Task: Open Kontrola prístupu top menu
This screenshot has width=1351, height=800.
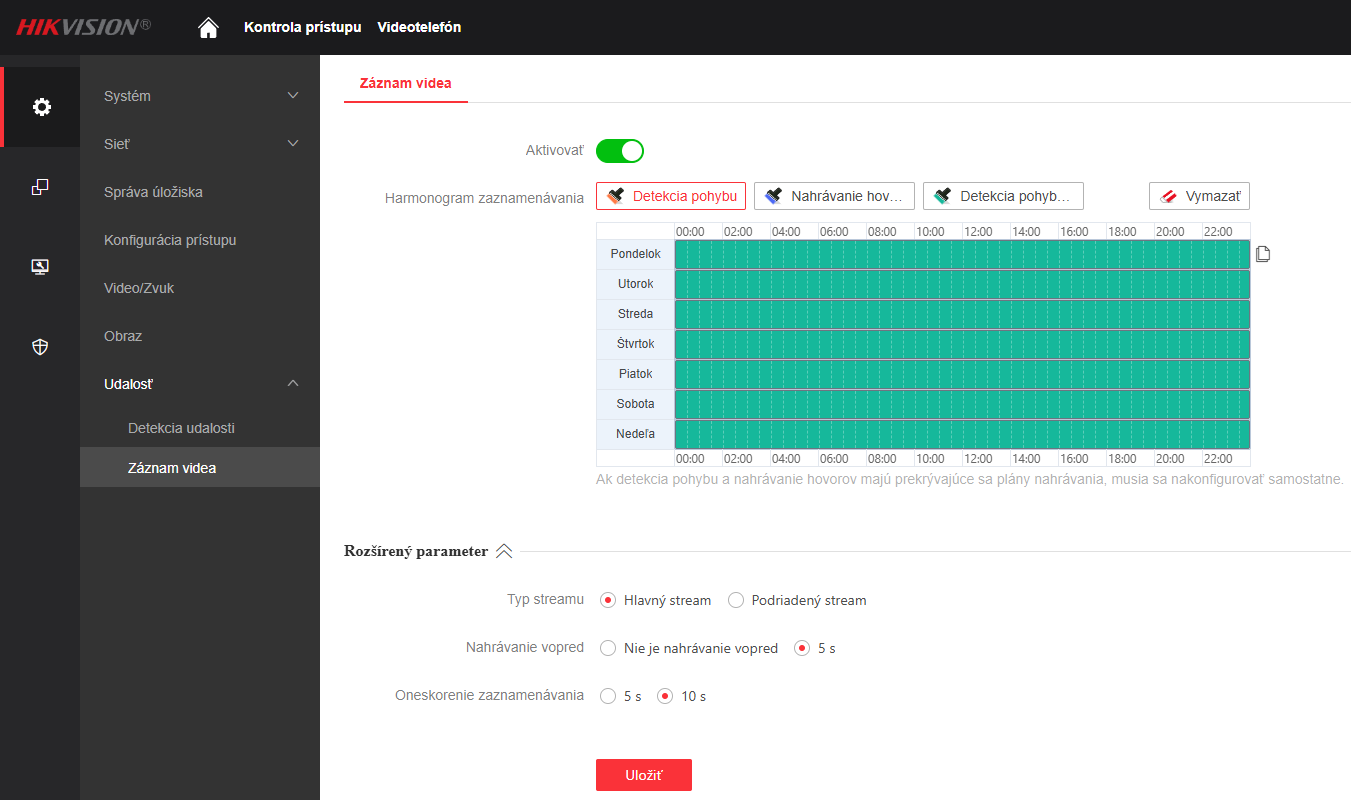Action: 302,27
